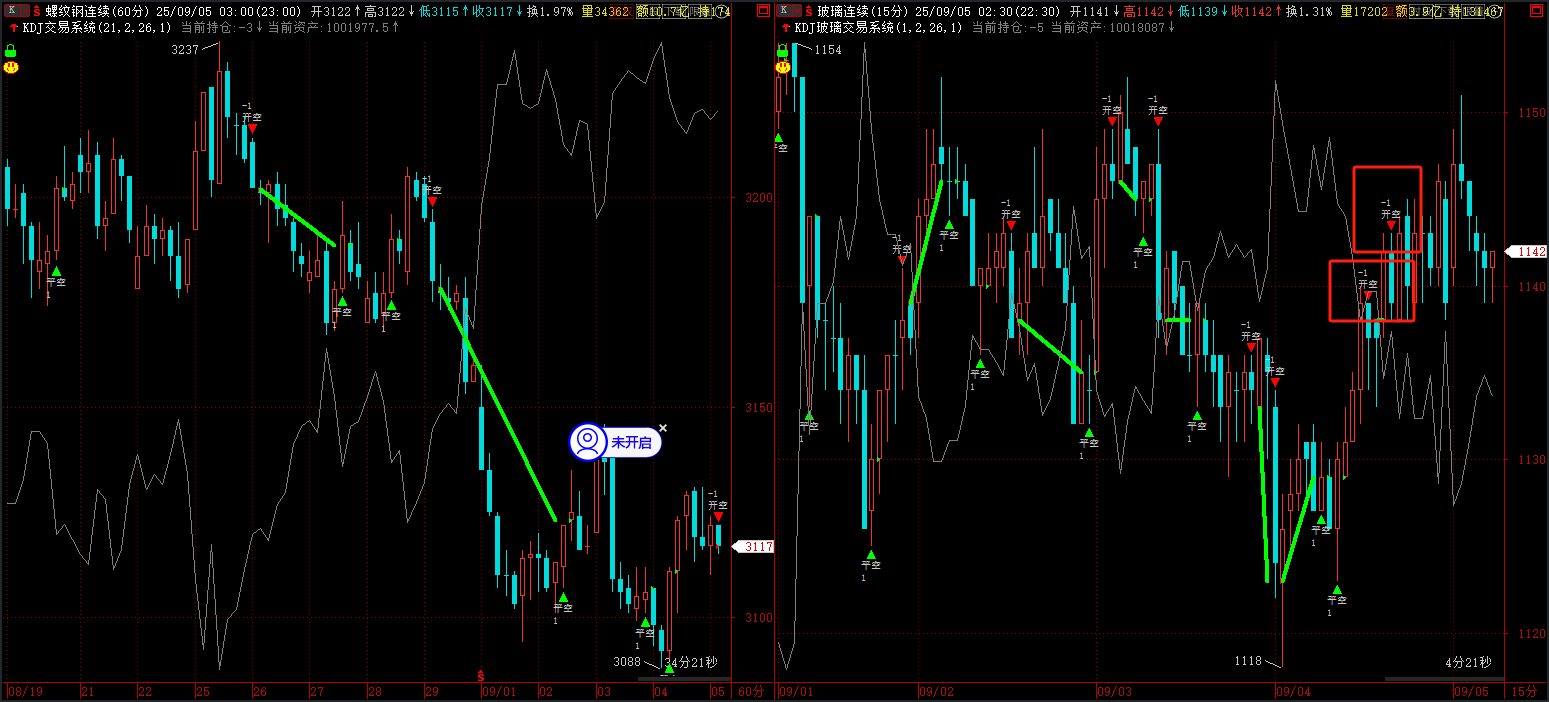This screenshot has width=1549, height=702.
Task: Click the 1154 high price label
Action: pyautogui.click(x=828, y=49)
